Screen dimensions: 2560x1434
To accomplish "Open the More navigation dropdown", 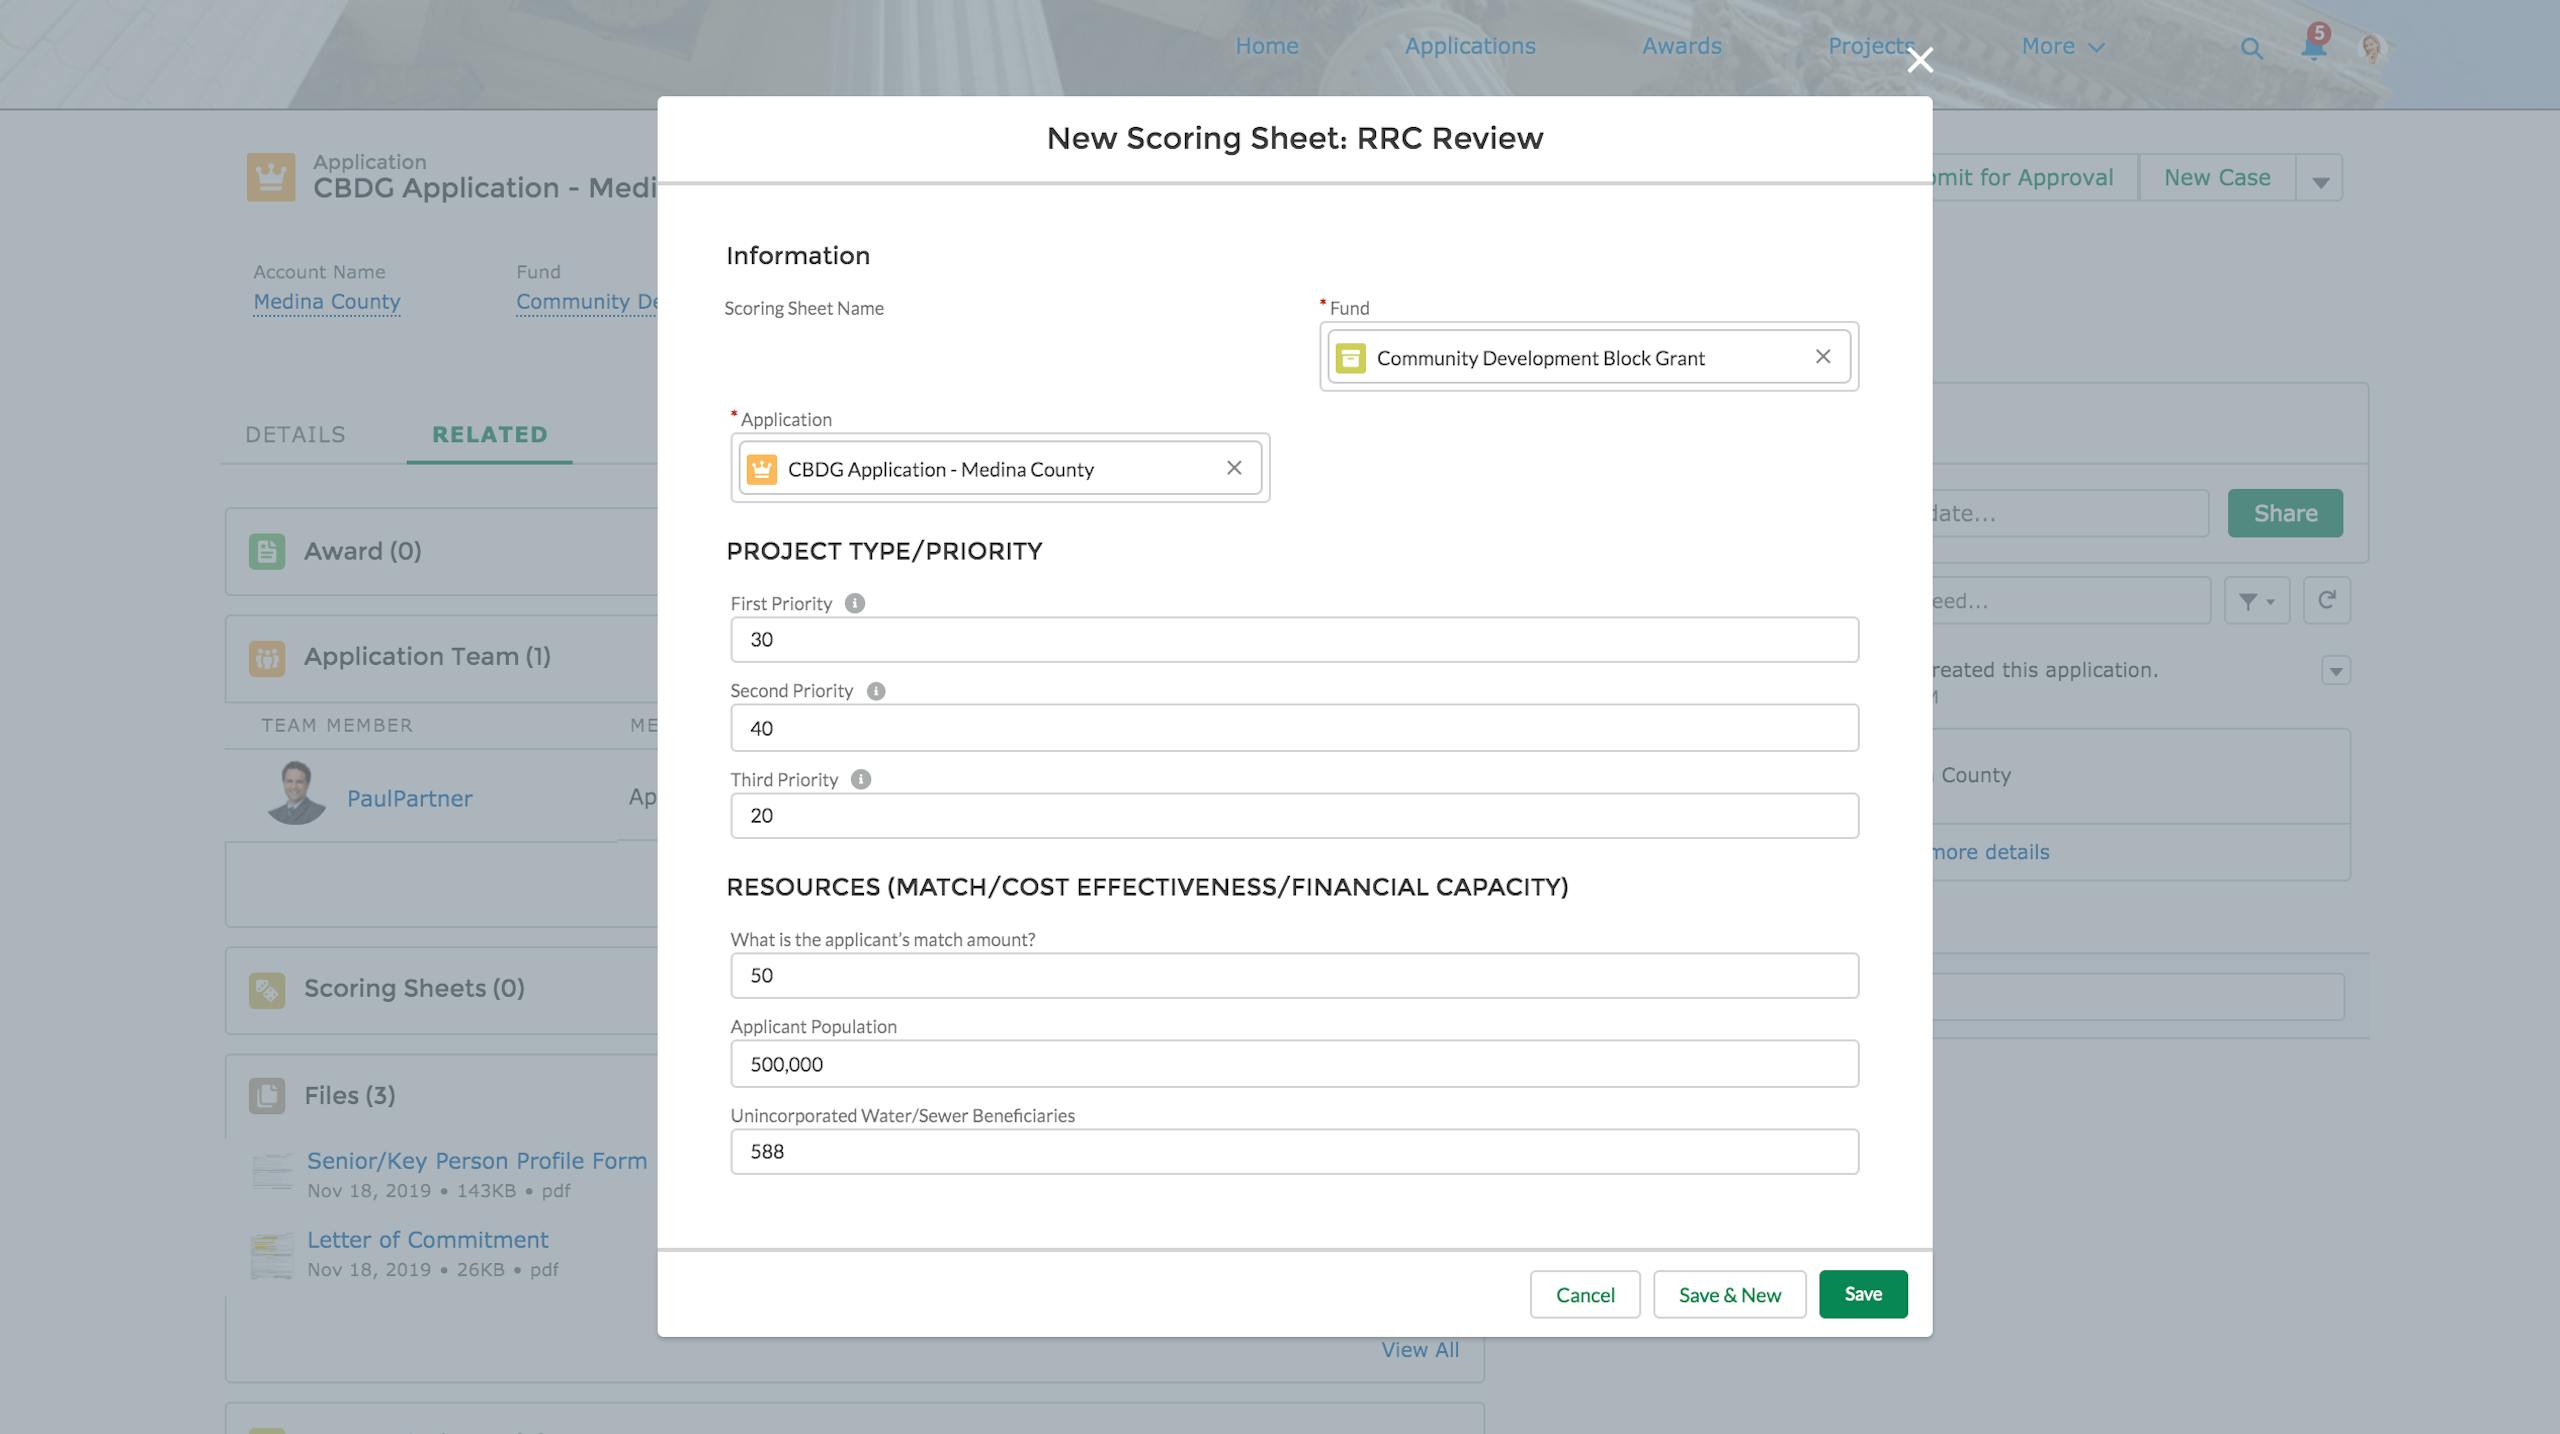I will click(2060, 46).
